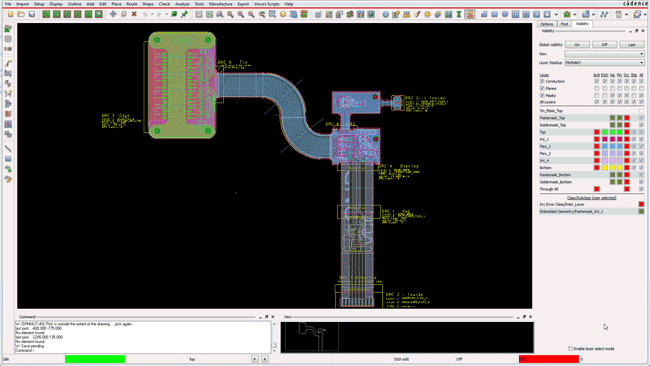Click the blue info circle icon
This screenshot has width=650, height=366.
(x=386, y=15)
